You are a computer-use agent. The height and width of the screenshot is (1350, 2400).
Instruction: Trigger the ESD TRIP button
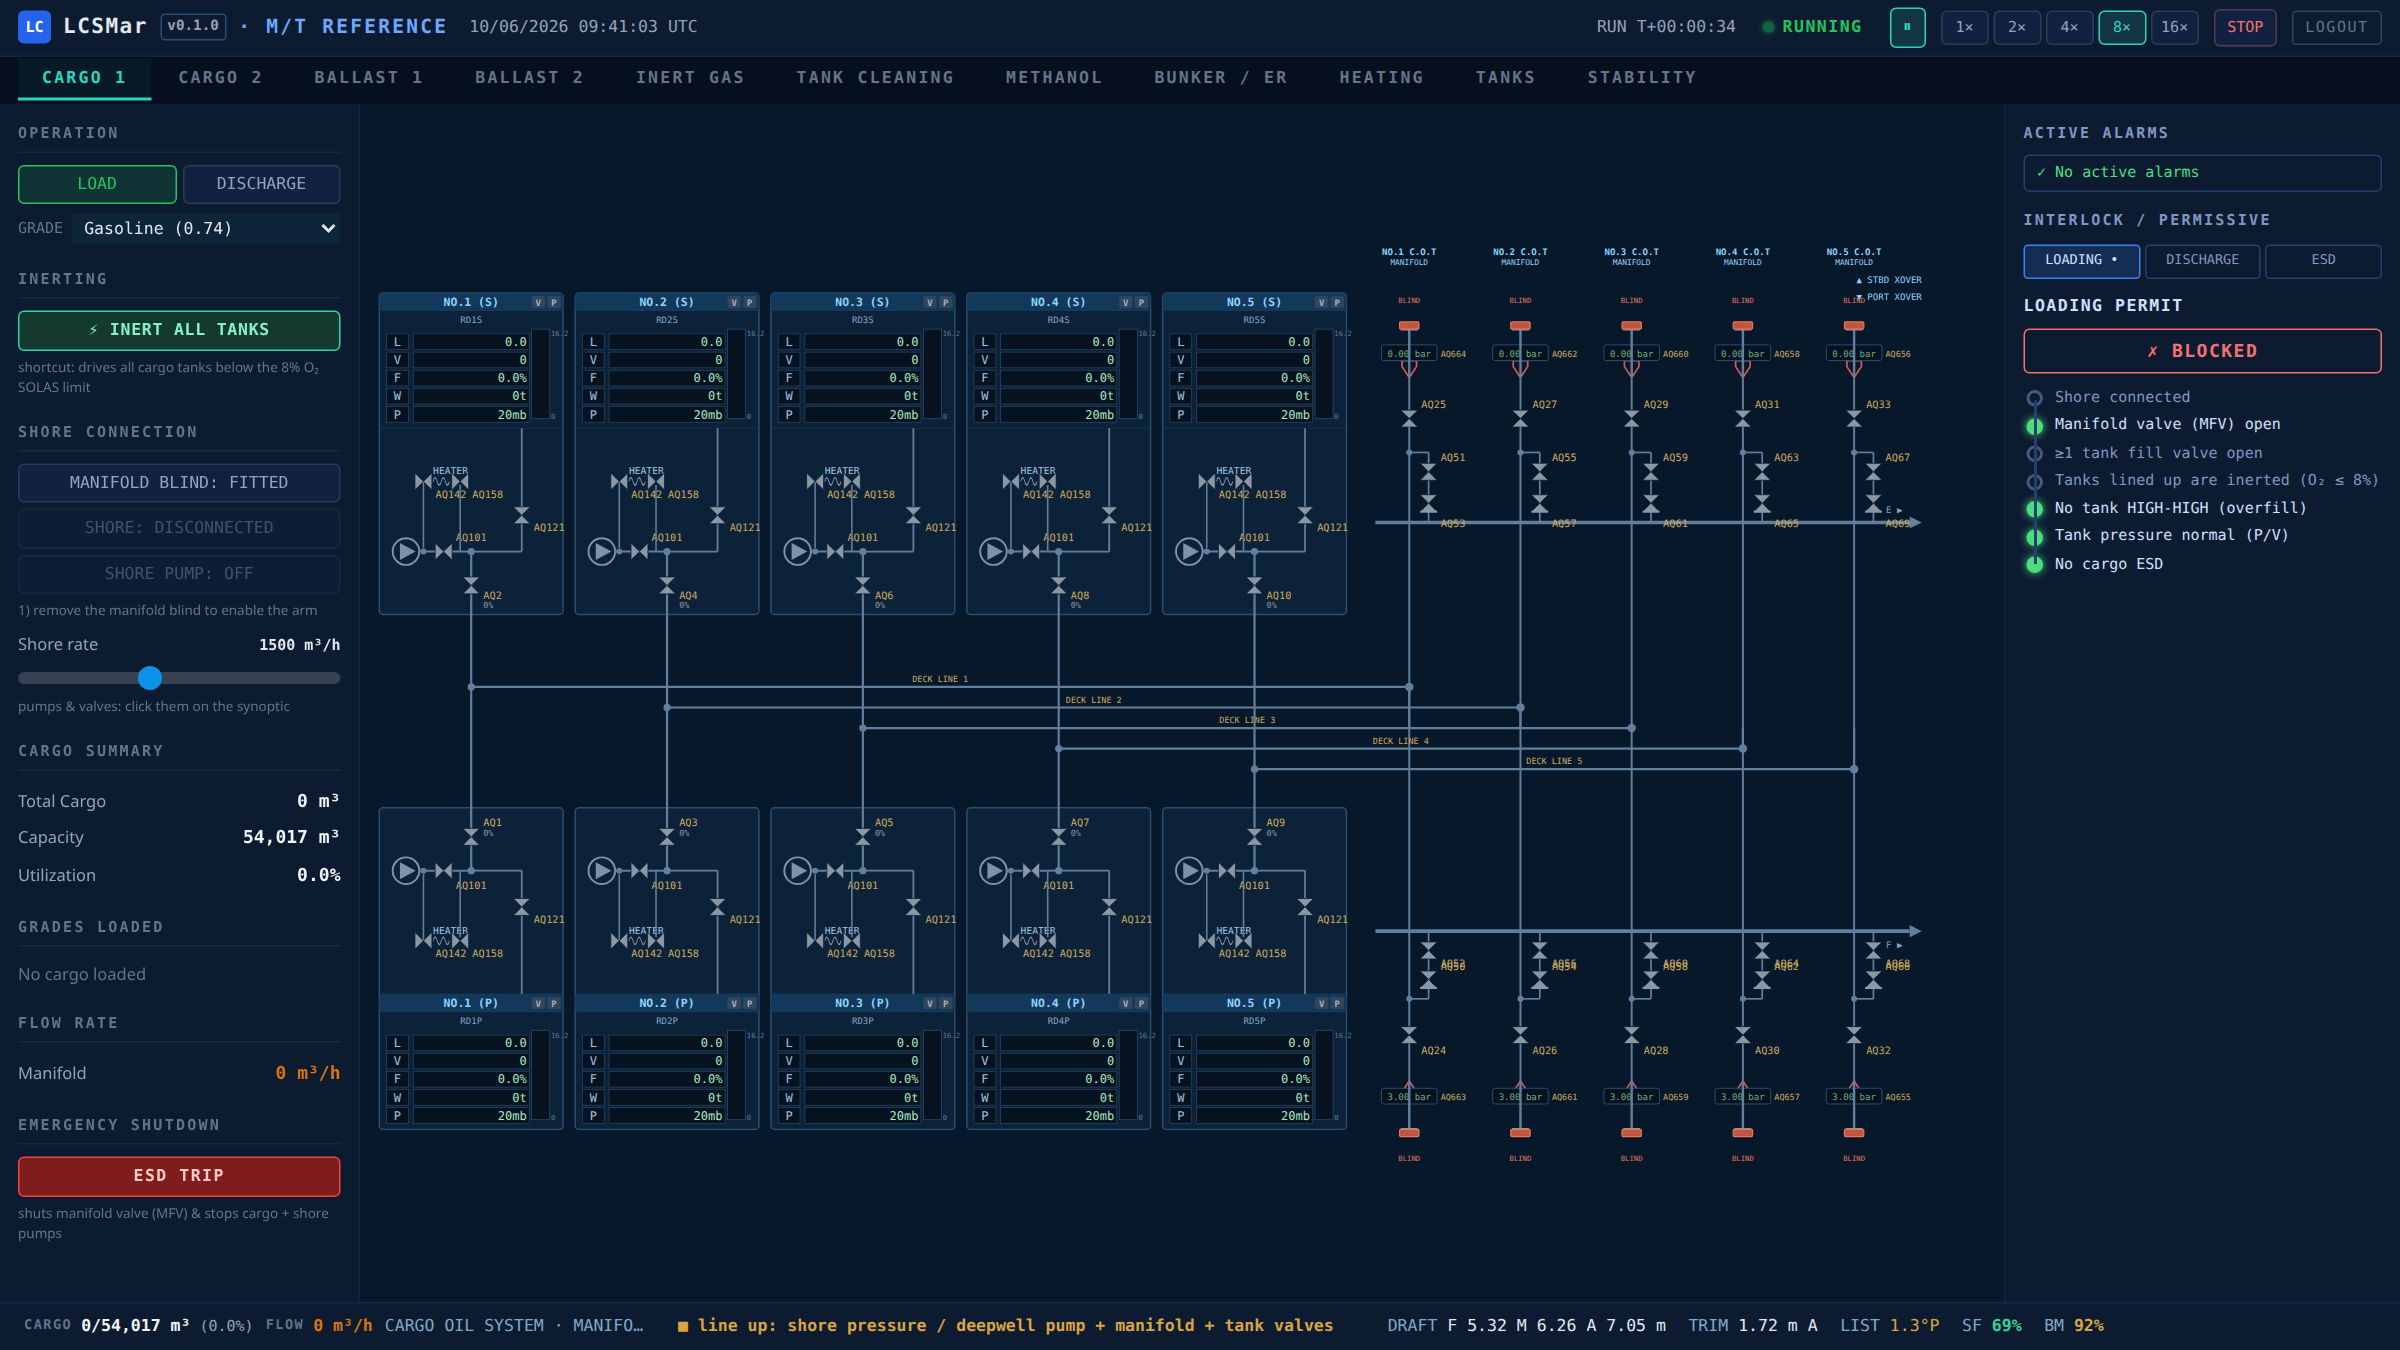[179, 1176]
